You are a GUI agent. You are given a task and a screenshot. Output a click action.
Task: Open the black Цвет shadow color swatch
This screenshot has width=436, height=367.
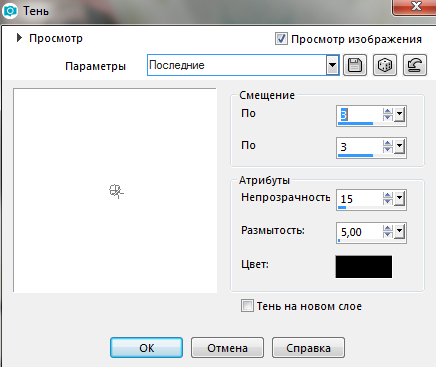(x=364, y=267)
